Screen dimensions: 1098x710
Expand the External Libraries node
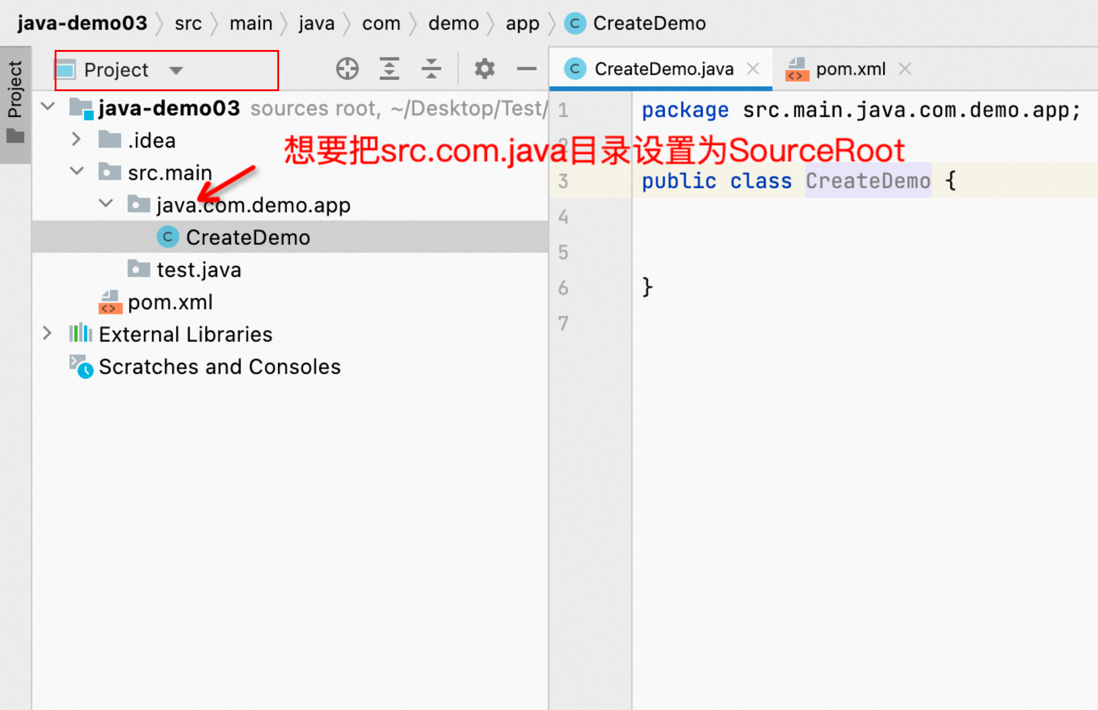(48, 334)
